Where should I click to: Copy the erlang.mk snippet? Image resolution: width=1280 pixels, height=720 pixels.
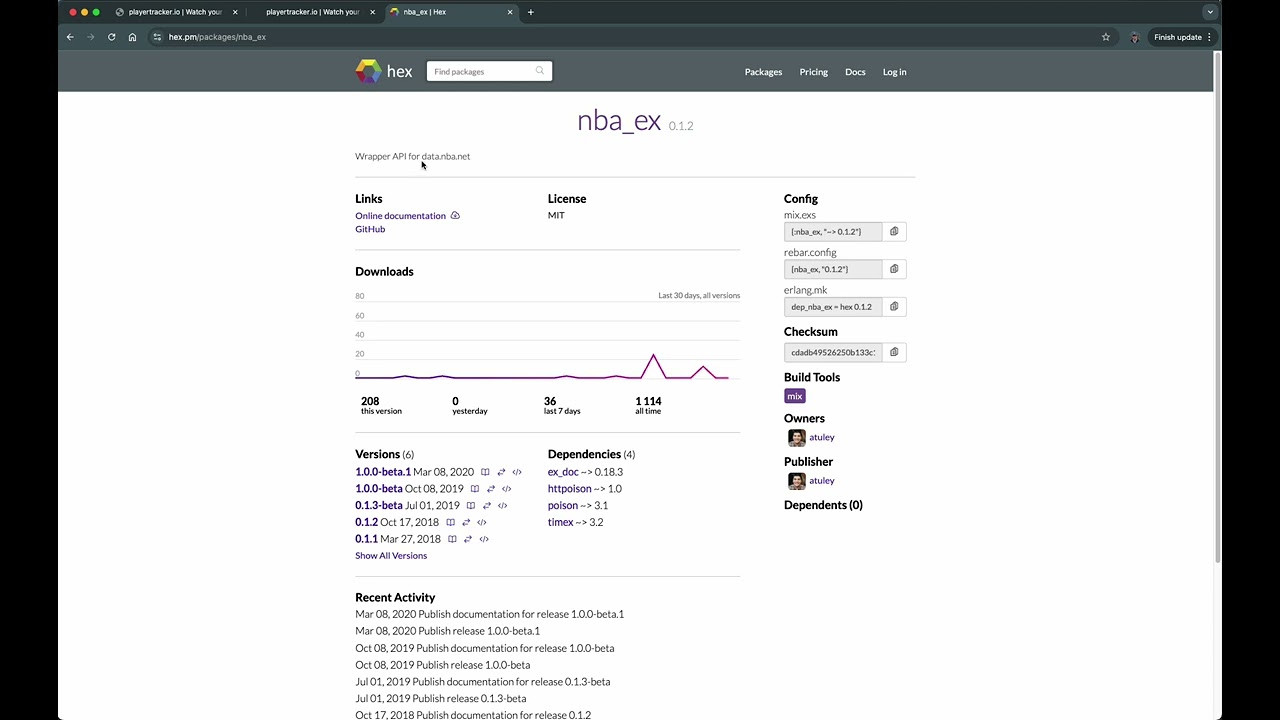(x=894, y=307)
